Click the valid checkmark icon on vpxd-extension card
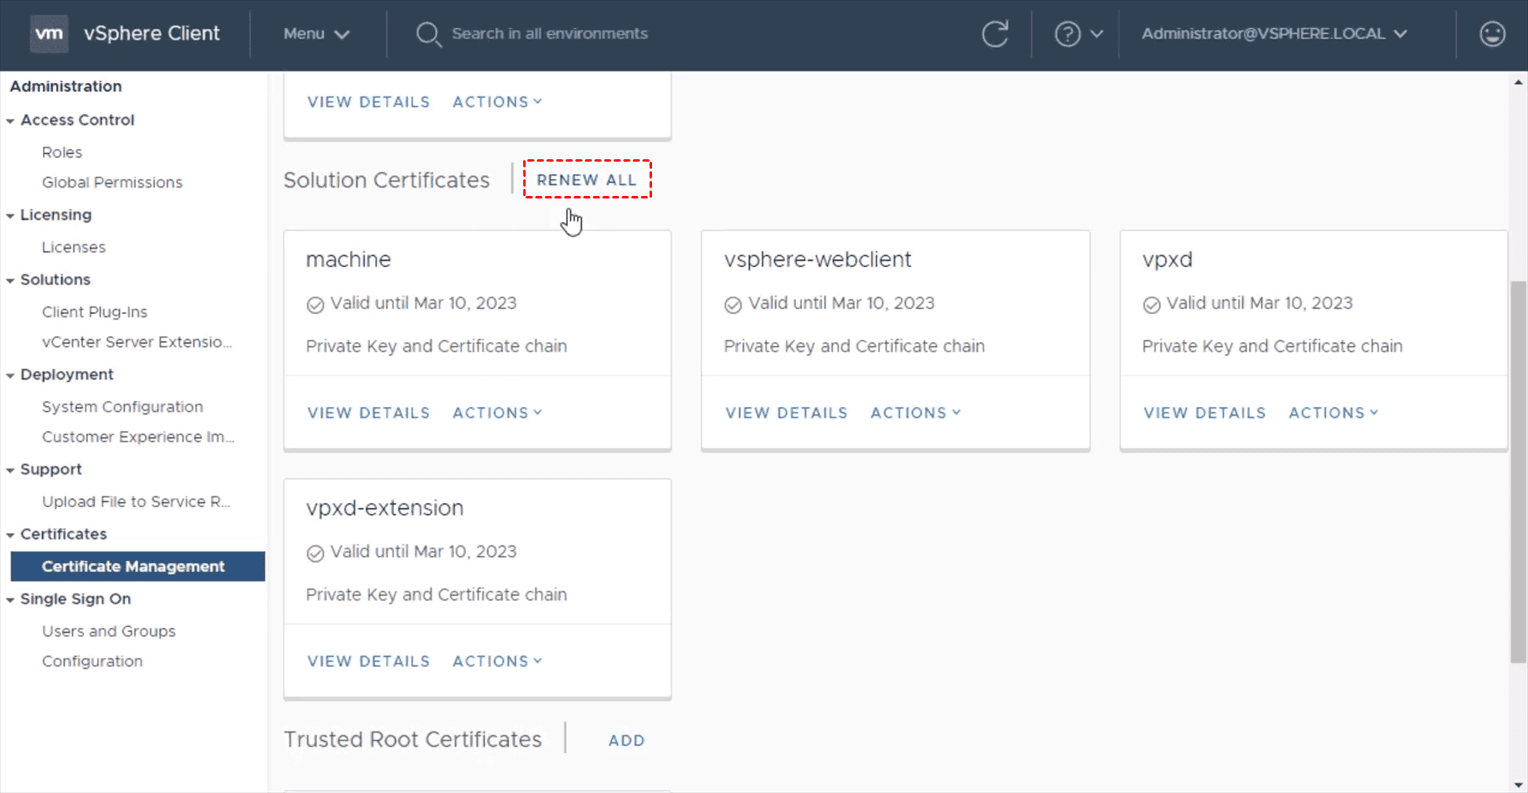 pyautogui.click(x=315, y=553)
